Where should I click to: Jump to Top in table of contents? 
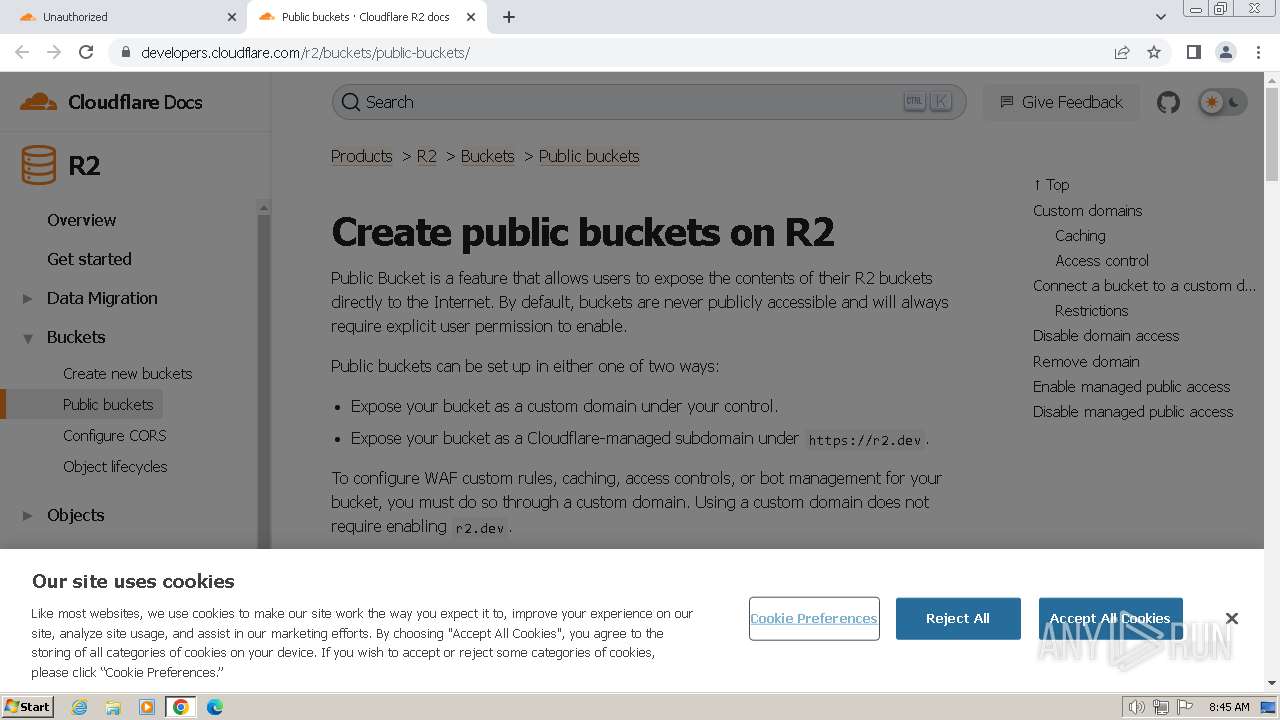pos(1051,185)
